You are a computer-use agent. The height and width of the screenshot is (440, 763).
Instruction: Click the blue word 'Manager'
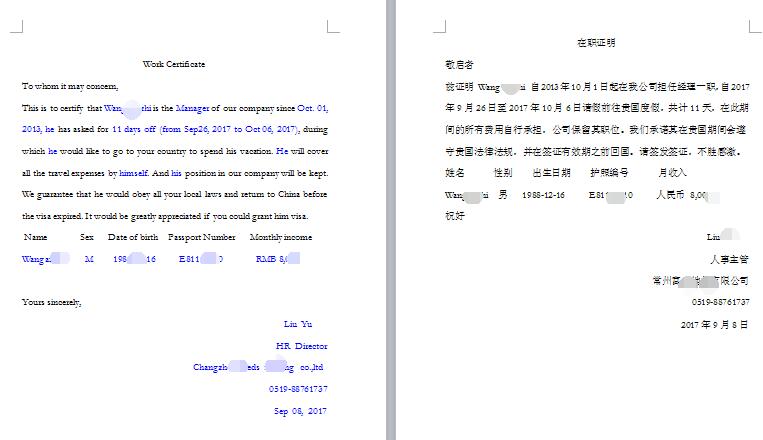(x=192, y=108)
